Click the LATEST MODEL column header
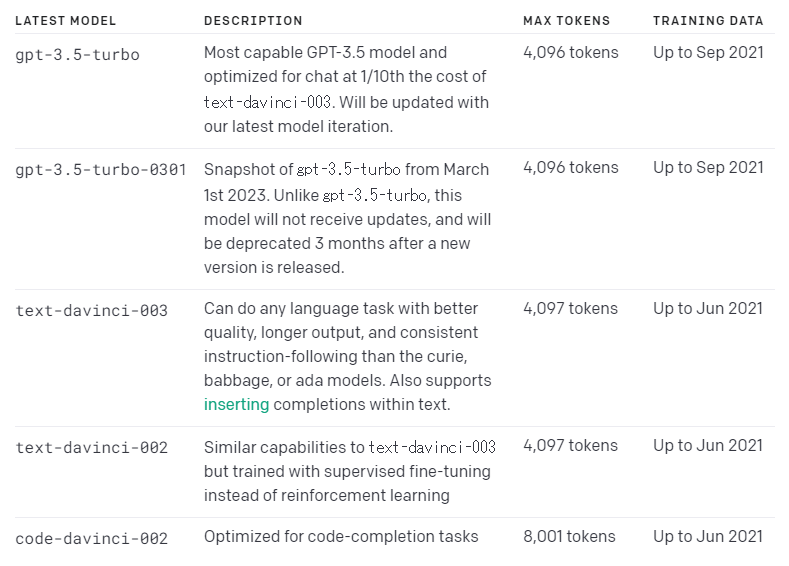 tap(65, 21)
